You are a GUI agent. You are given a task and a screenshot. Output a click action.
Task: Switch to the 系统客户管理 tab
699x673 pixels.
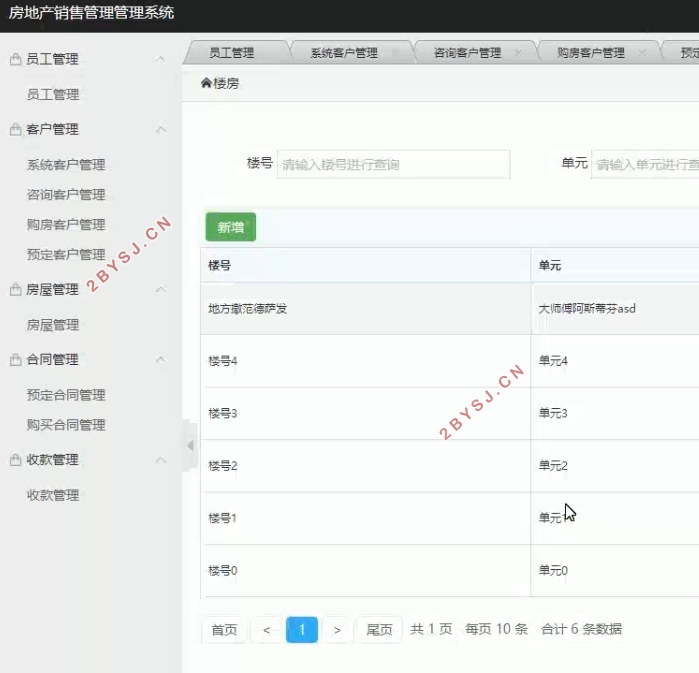344,53
